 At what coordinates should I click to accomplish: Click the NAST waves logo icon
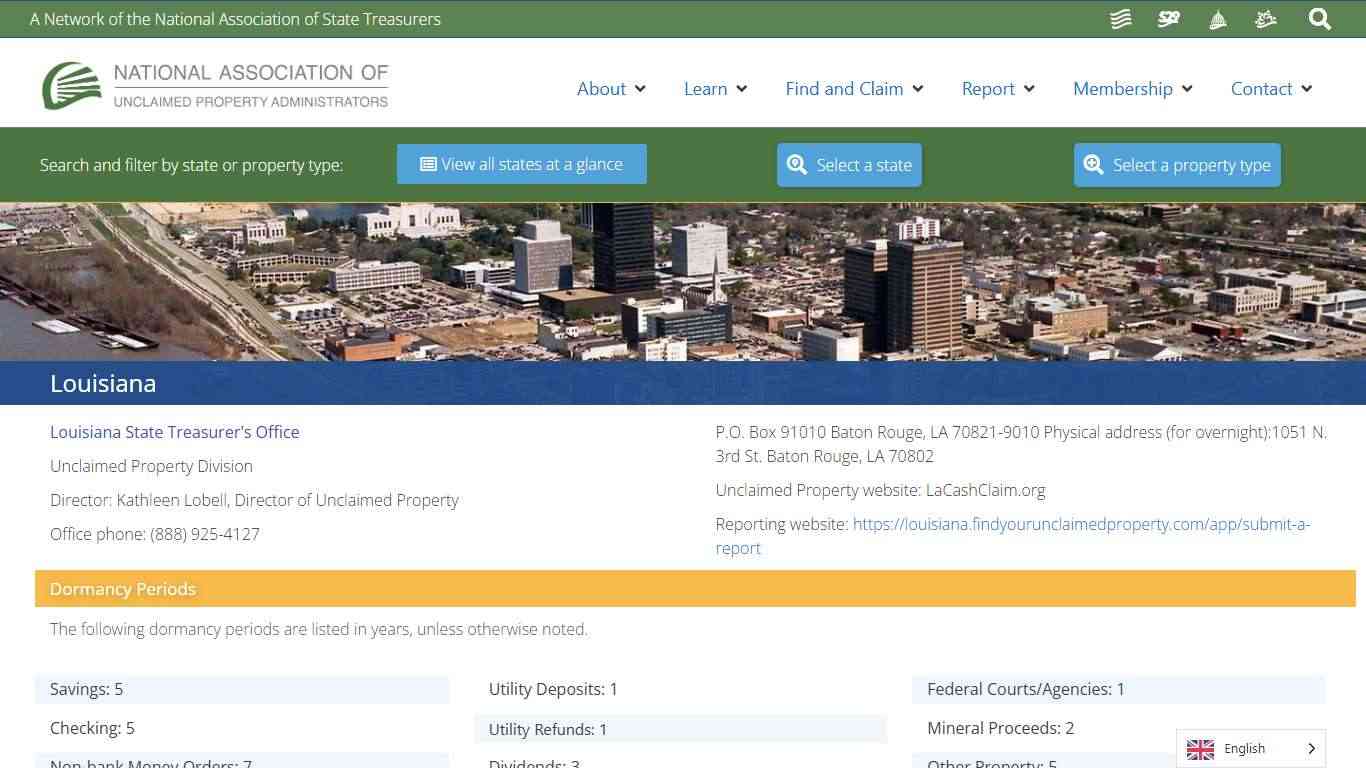tap(1120, 19)
